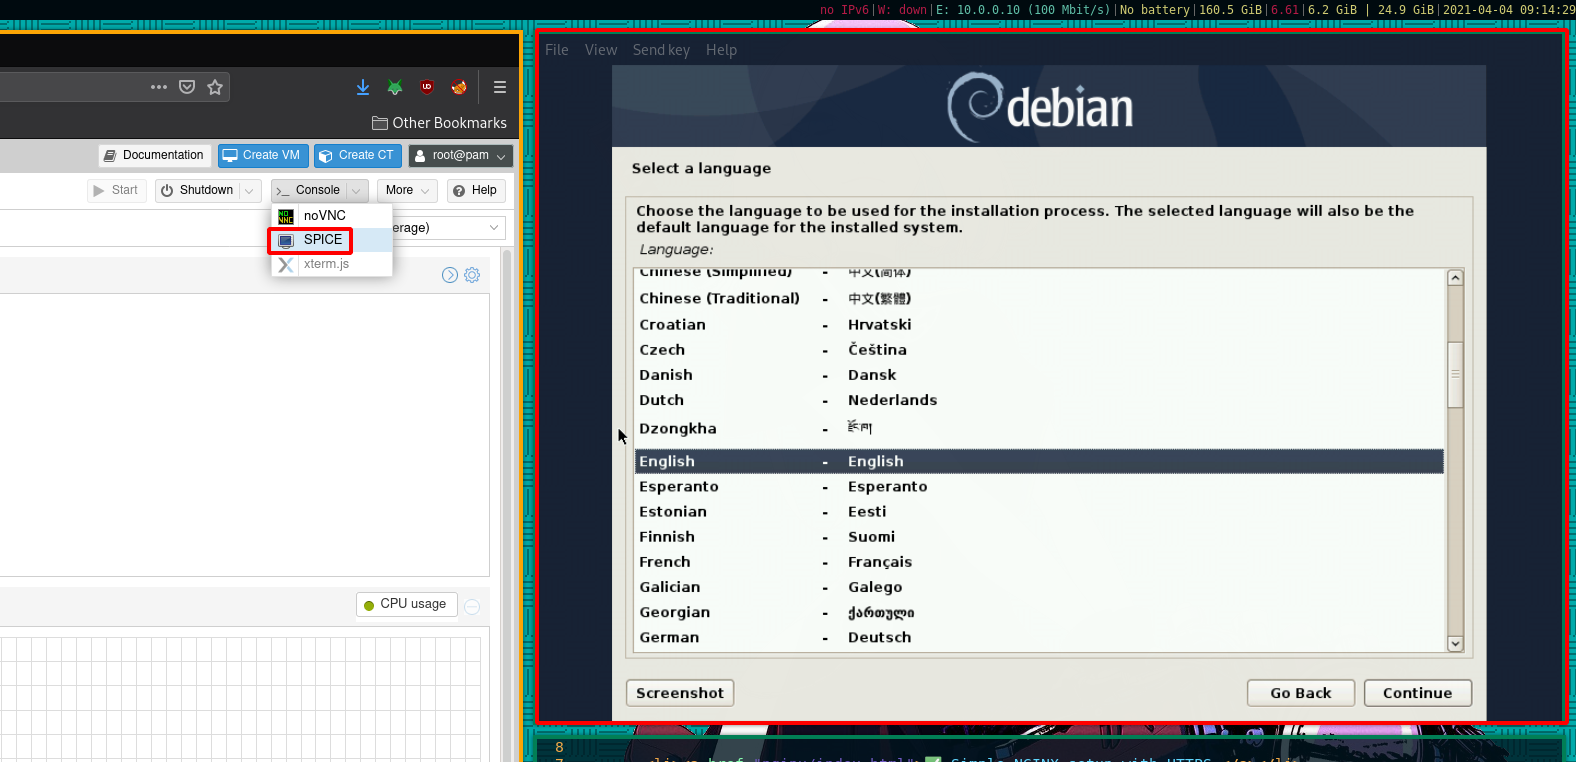Select French language row

point(1039,562)
